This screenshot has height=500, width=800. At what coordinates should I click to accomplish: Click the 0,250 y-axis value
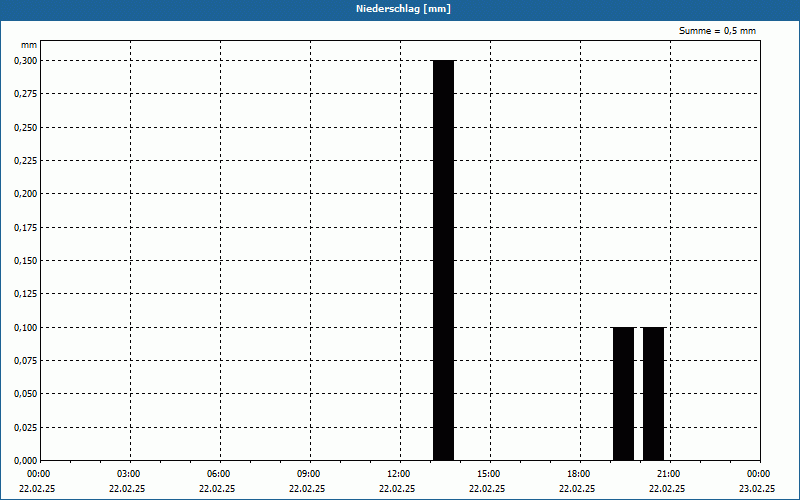pos(26,128)
